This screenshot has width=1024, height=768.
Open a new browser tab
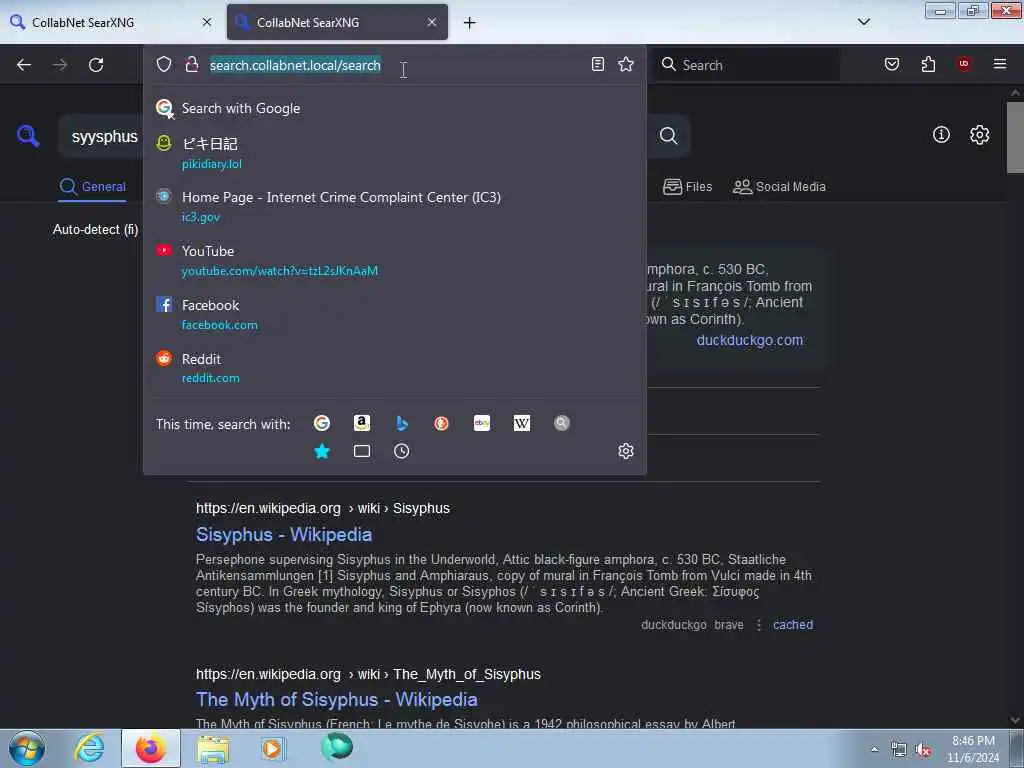470,23
